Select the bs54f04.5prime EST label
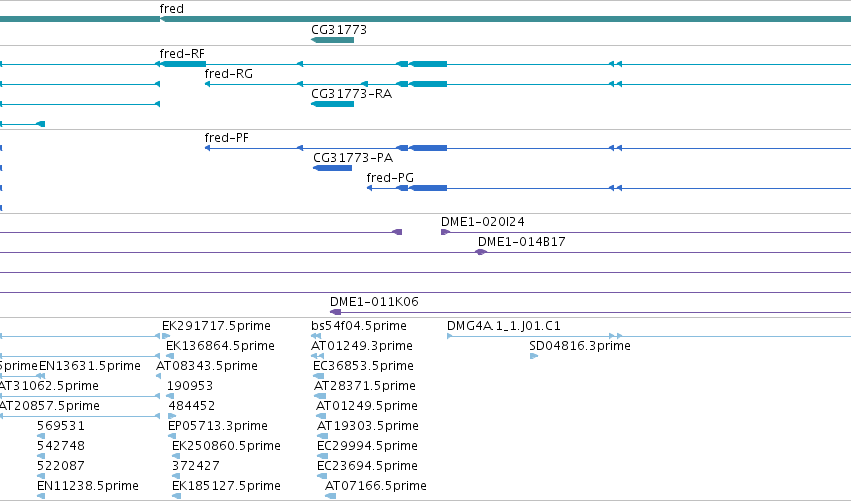 (359, 326)
